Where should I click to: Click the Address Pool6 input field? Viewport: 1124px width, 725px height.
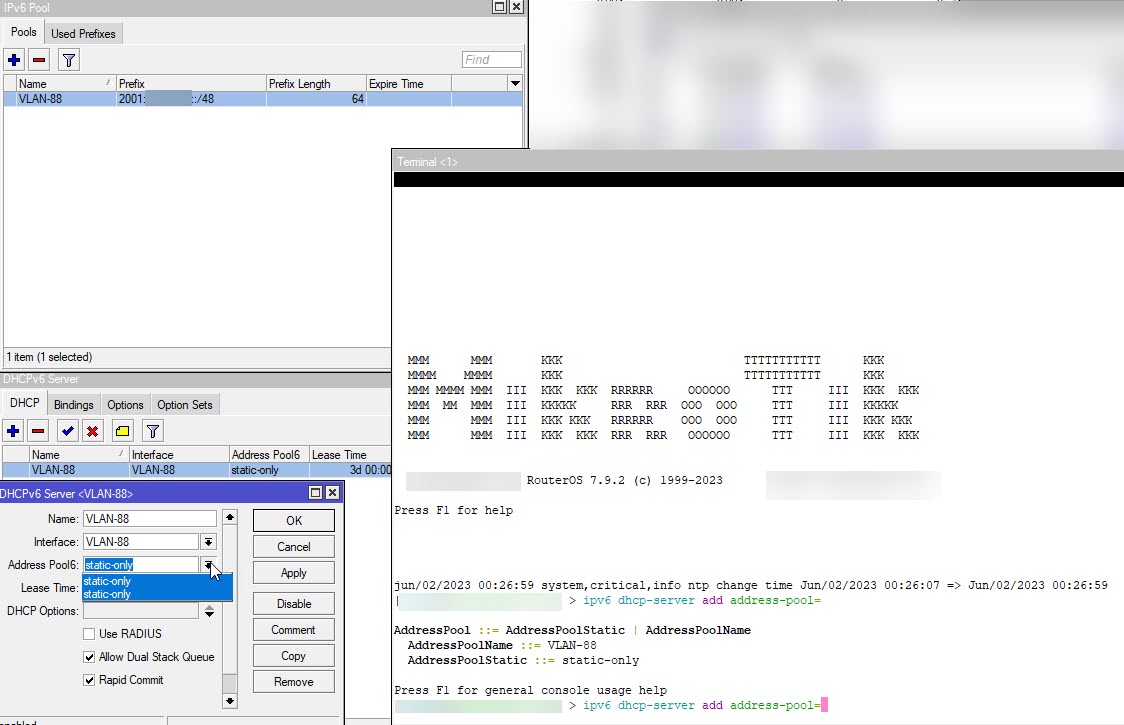click(x=140, y=565)
